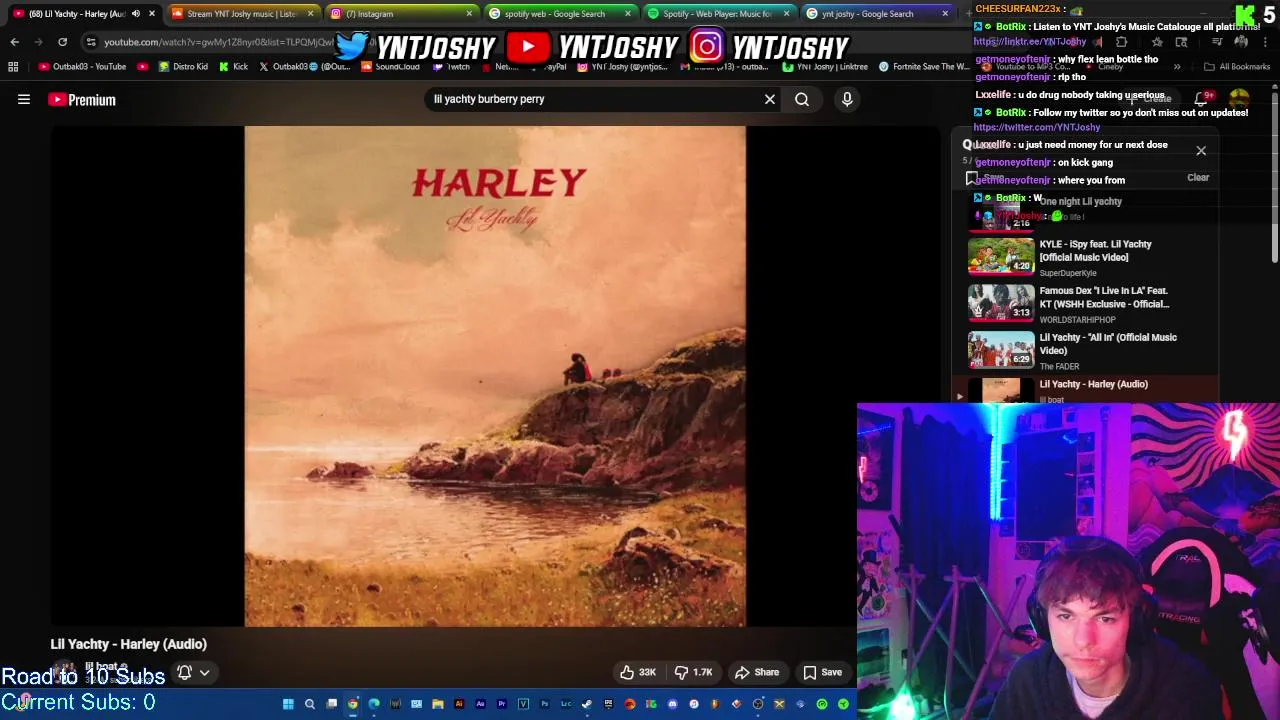Clear the queue list
The width and height of the screenshot is (1280, 720).
point(1198,177)
